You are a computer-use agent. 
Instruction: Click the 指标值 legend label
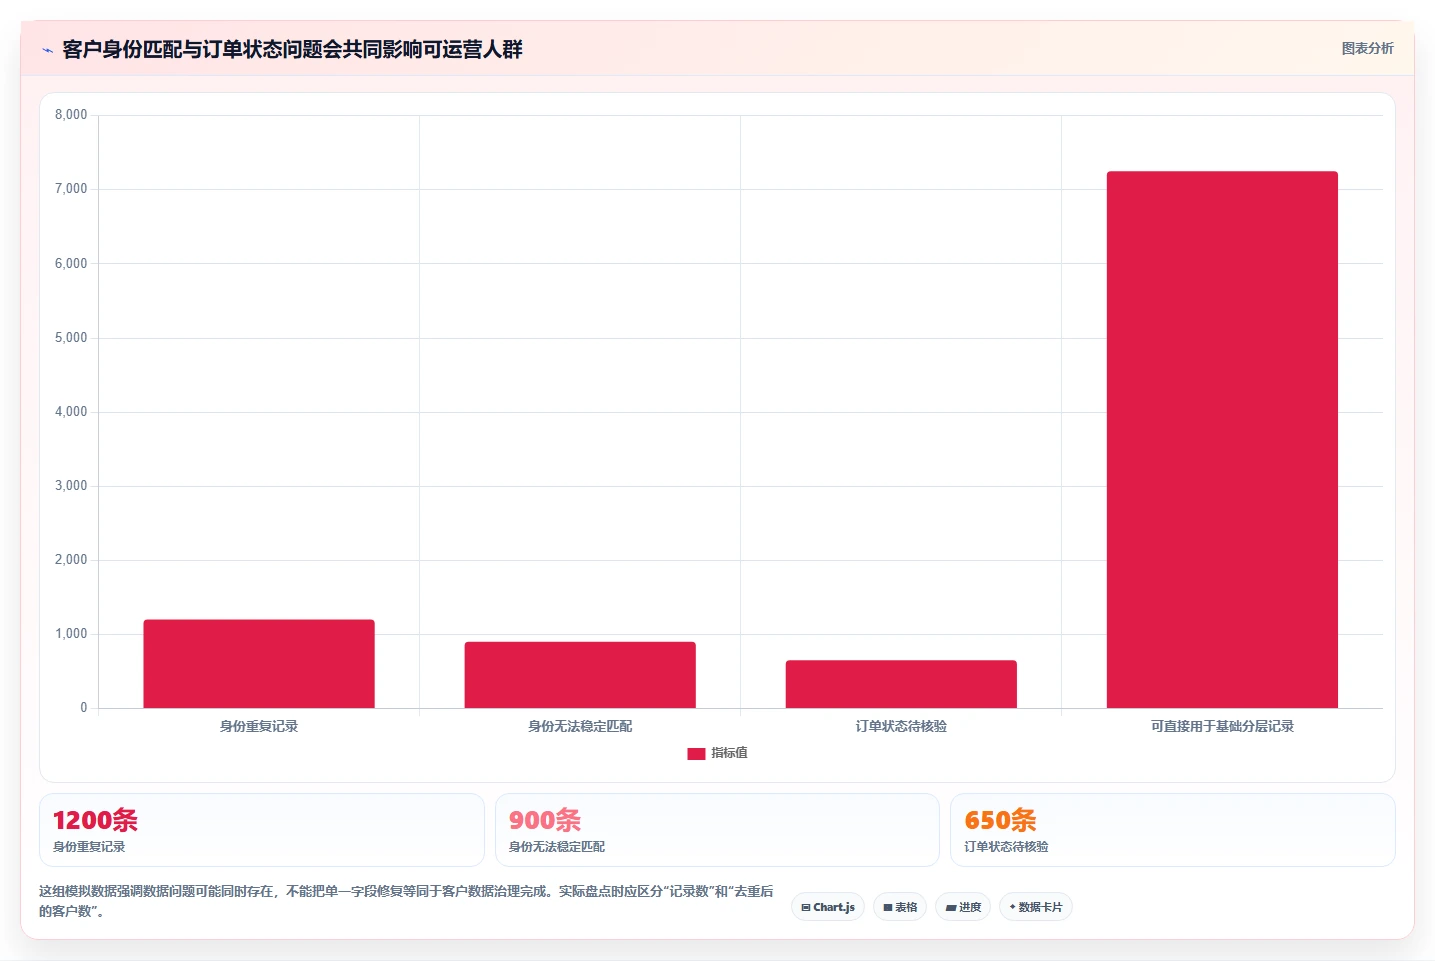click(x=729, y=753)
